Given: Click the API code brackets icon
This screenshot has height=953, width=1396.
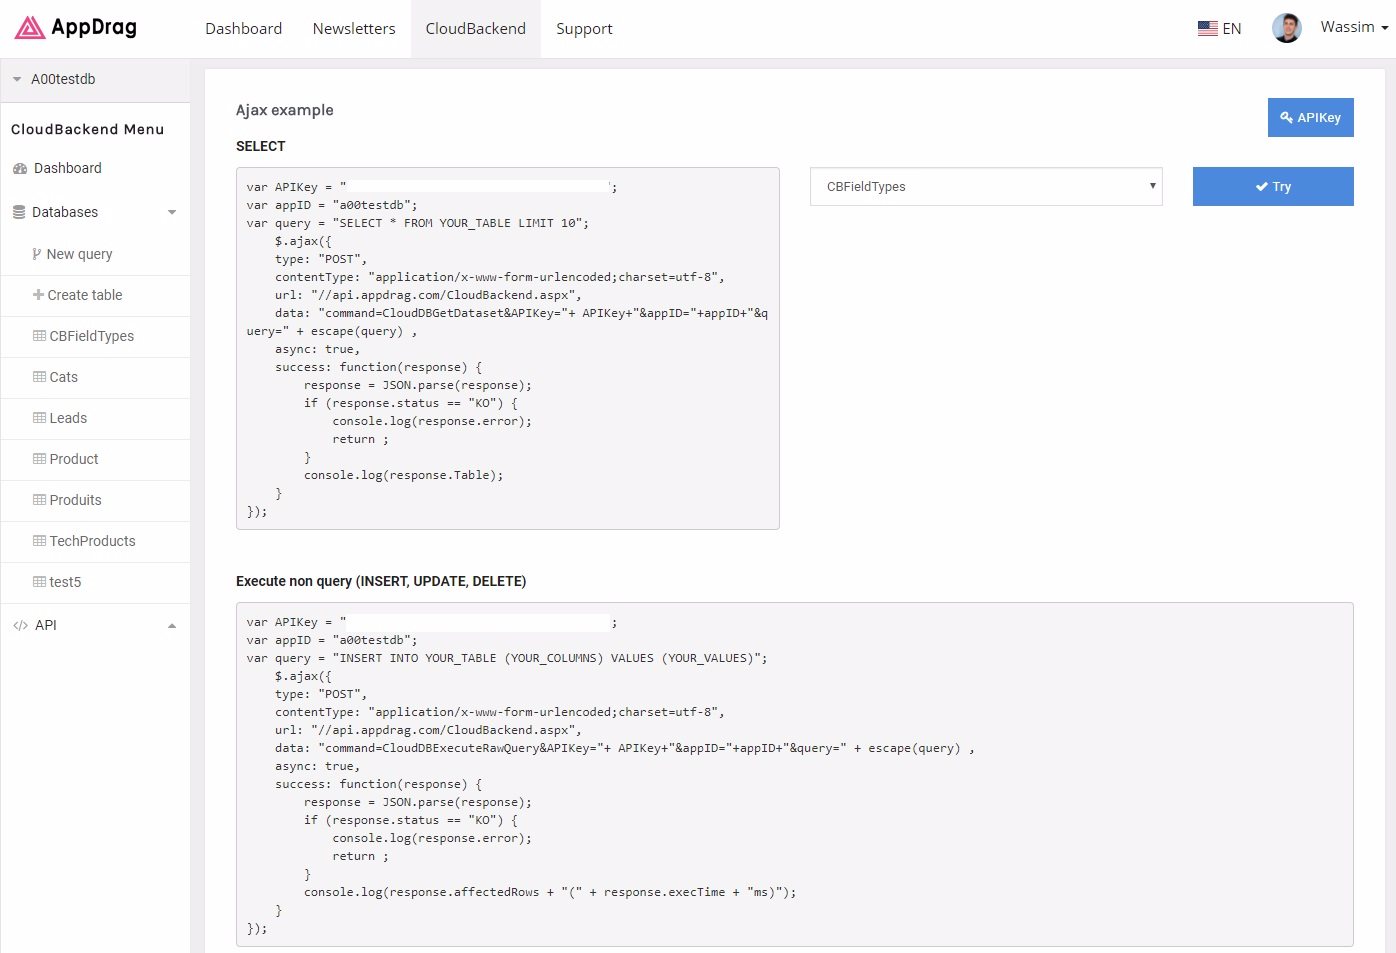Looking at the screenshot, I should (x=20, y=626).
